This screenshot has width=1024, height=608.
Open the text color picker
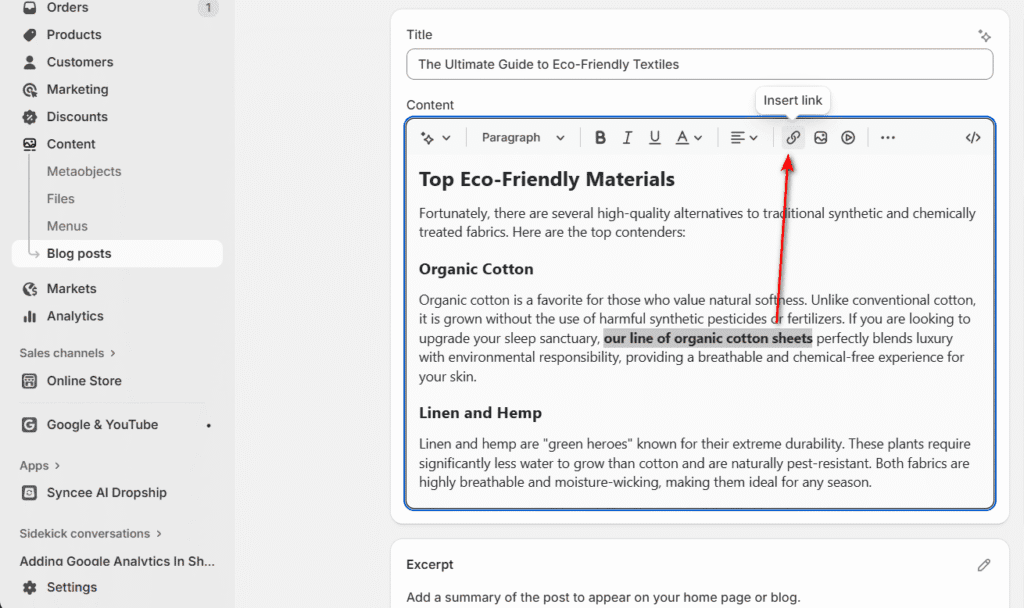[x=688, y=137]
